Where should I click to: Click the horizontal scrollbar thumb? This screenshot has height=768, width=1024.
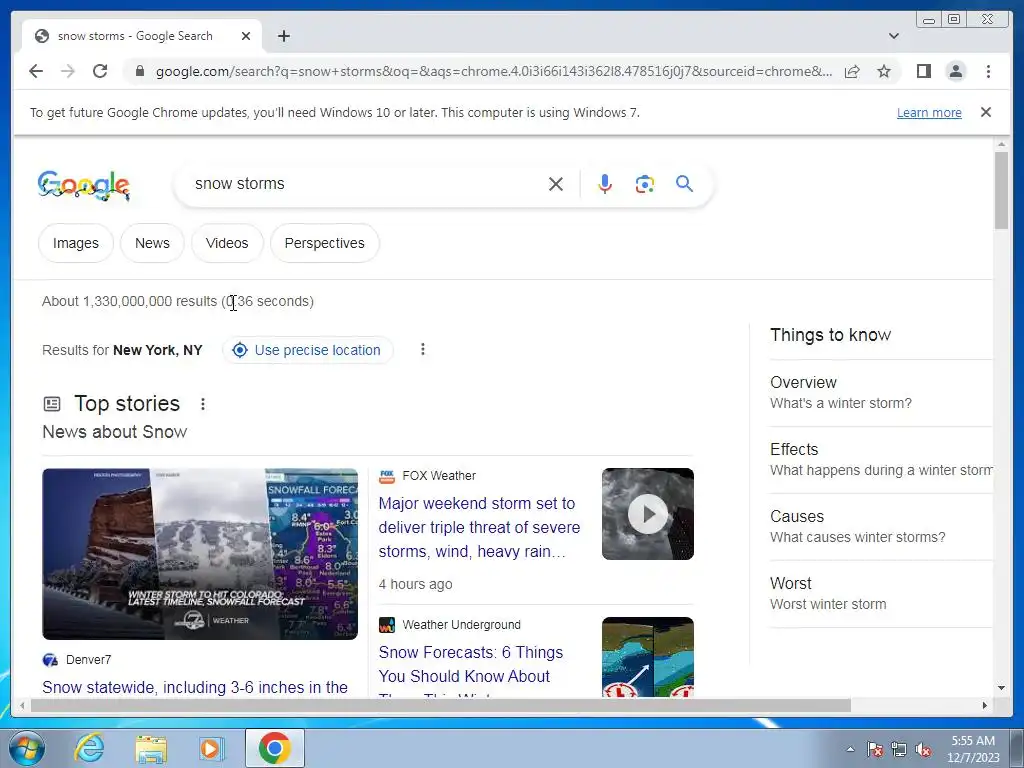click(441, 705)
